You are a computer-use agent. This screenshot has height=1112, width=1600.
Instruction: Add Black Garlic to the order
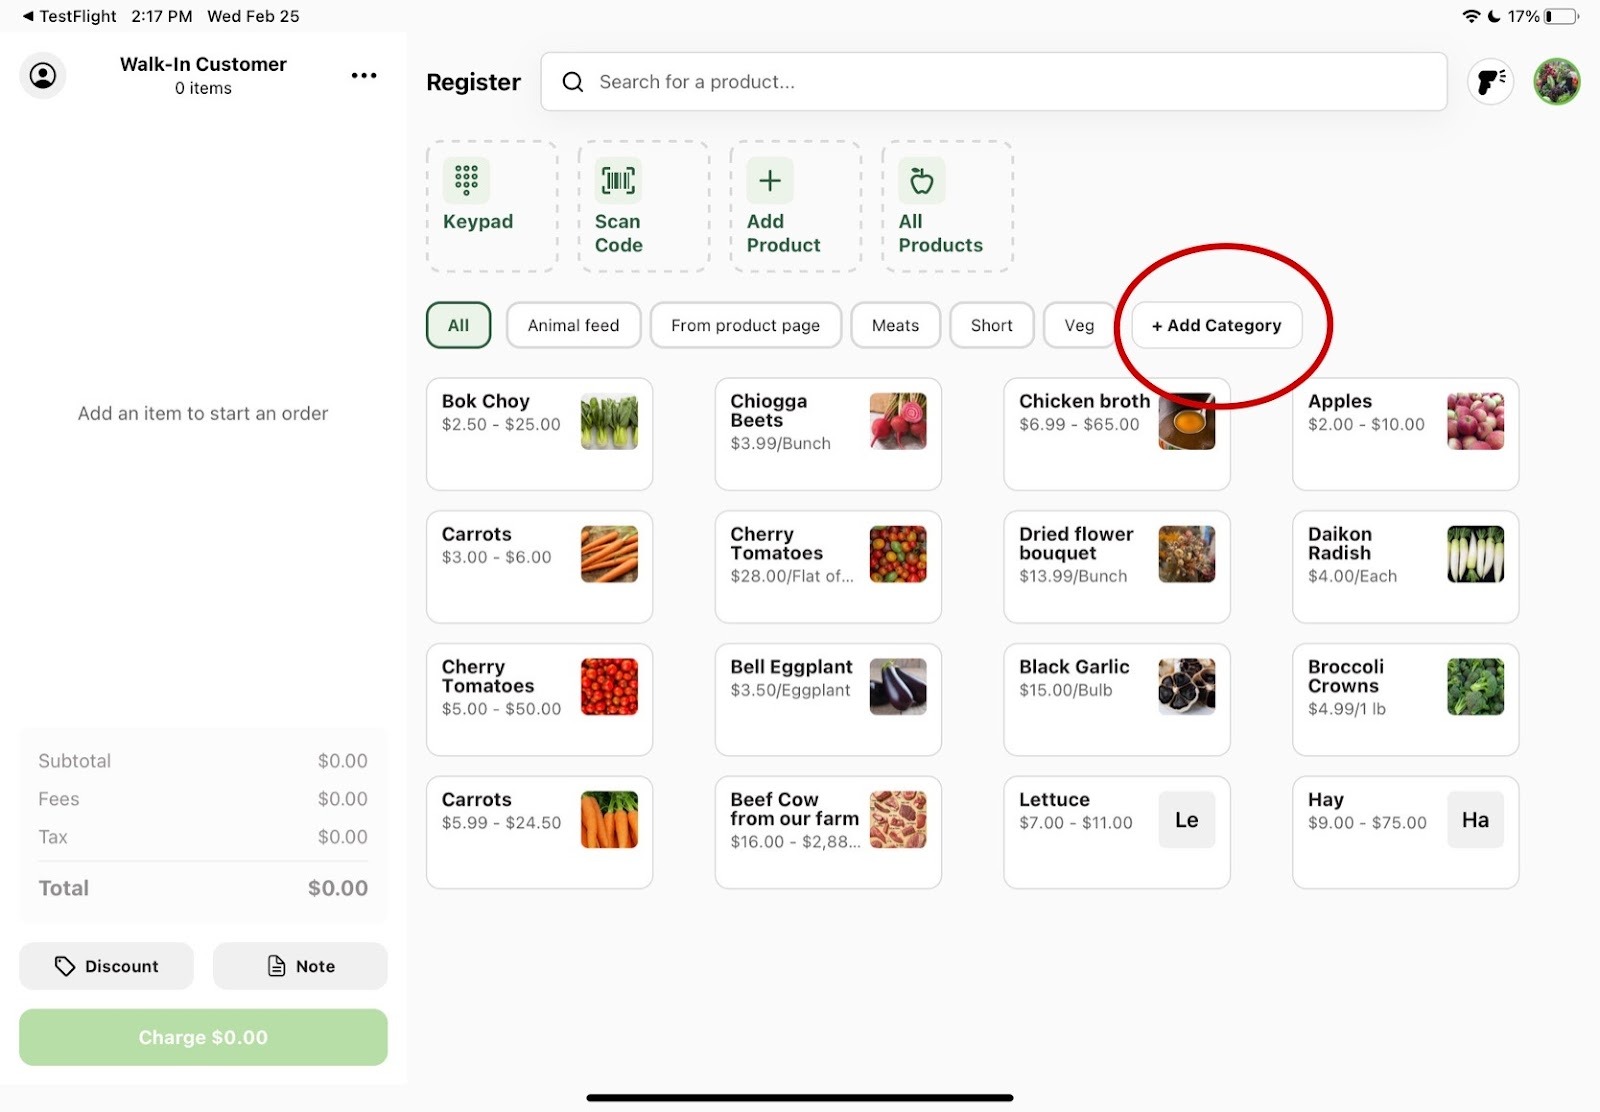click(1116, 699)
